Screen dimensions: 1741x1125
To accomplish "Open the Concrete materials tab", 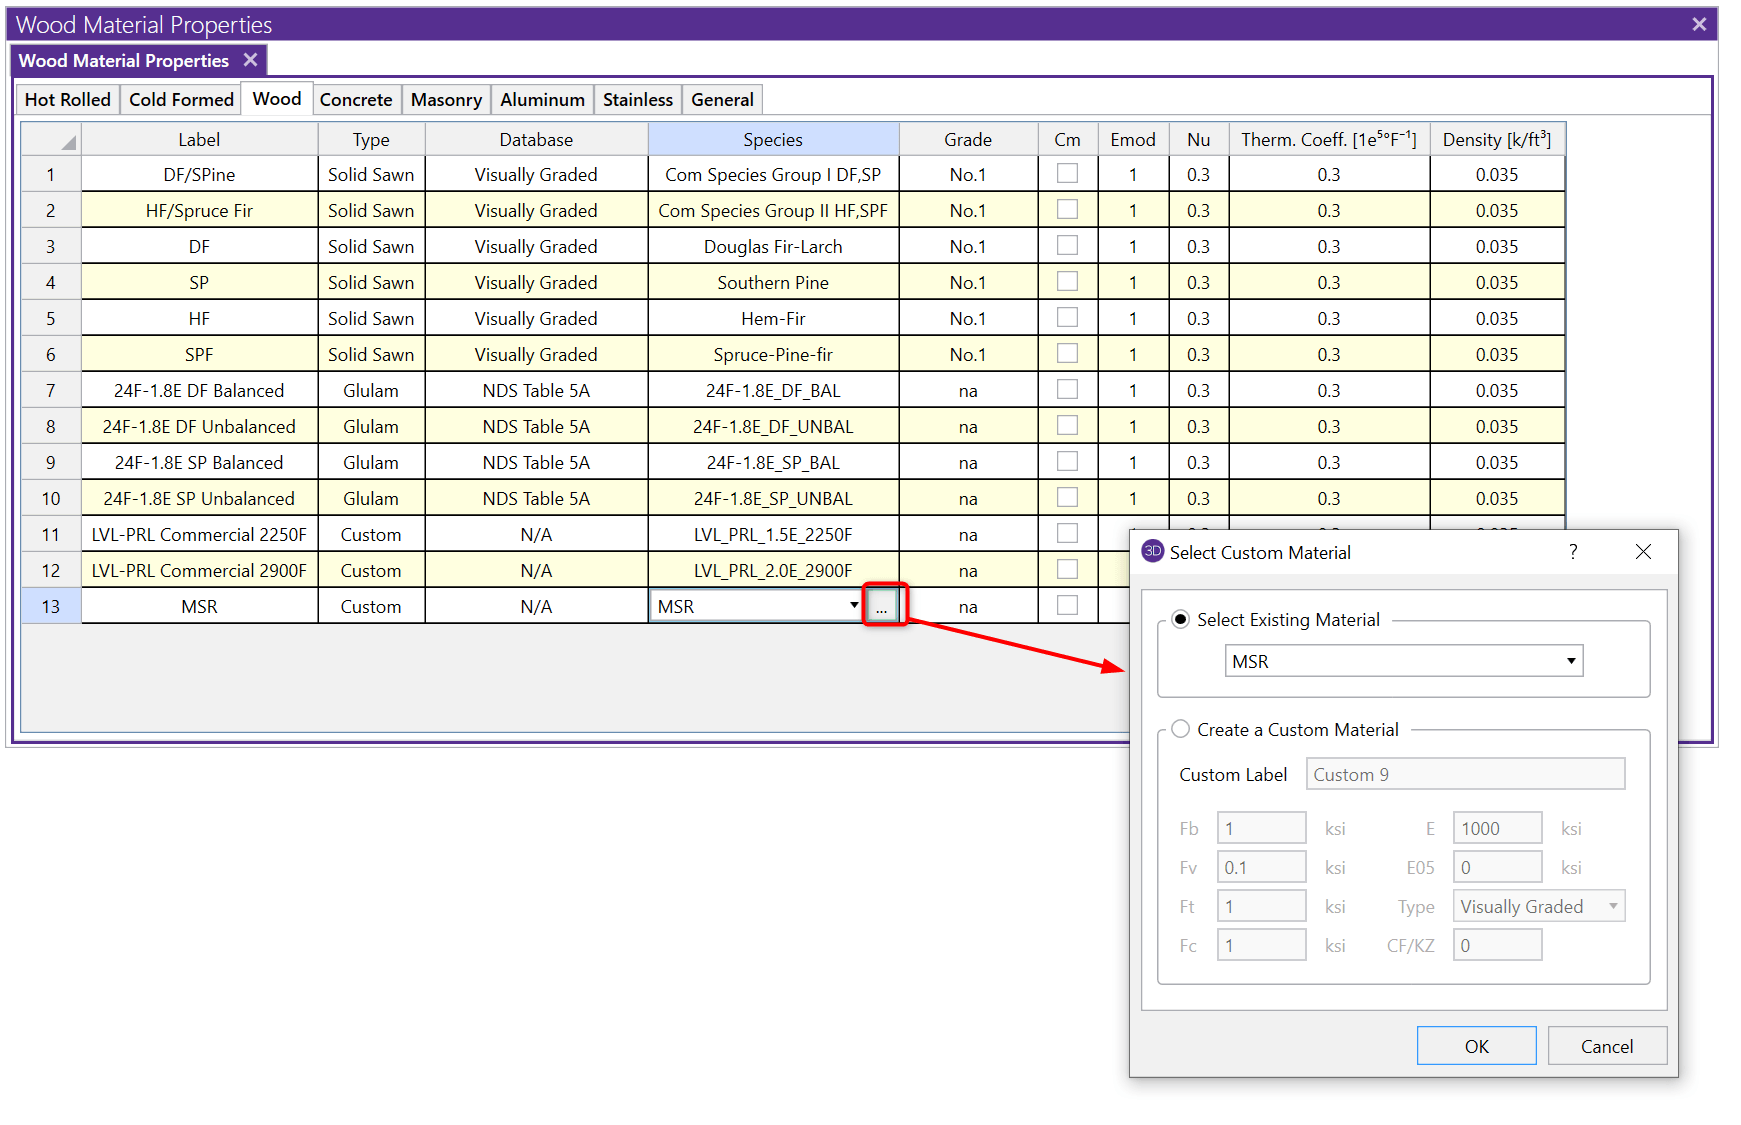I will (x=356, y=100).
